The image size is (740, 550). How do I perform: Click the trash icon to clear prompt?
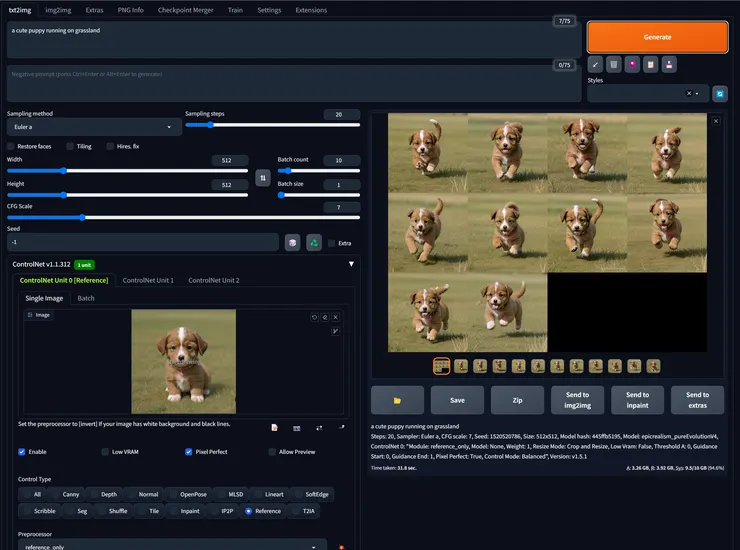[x=614, y=64]
